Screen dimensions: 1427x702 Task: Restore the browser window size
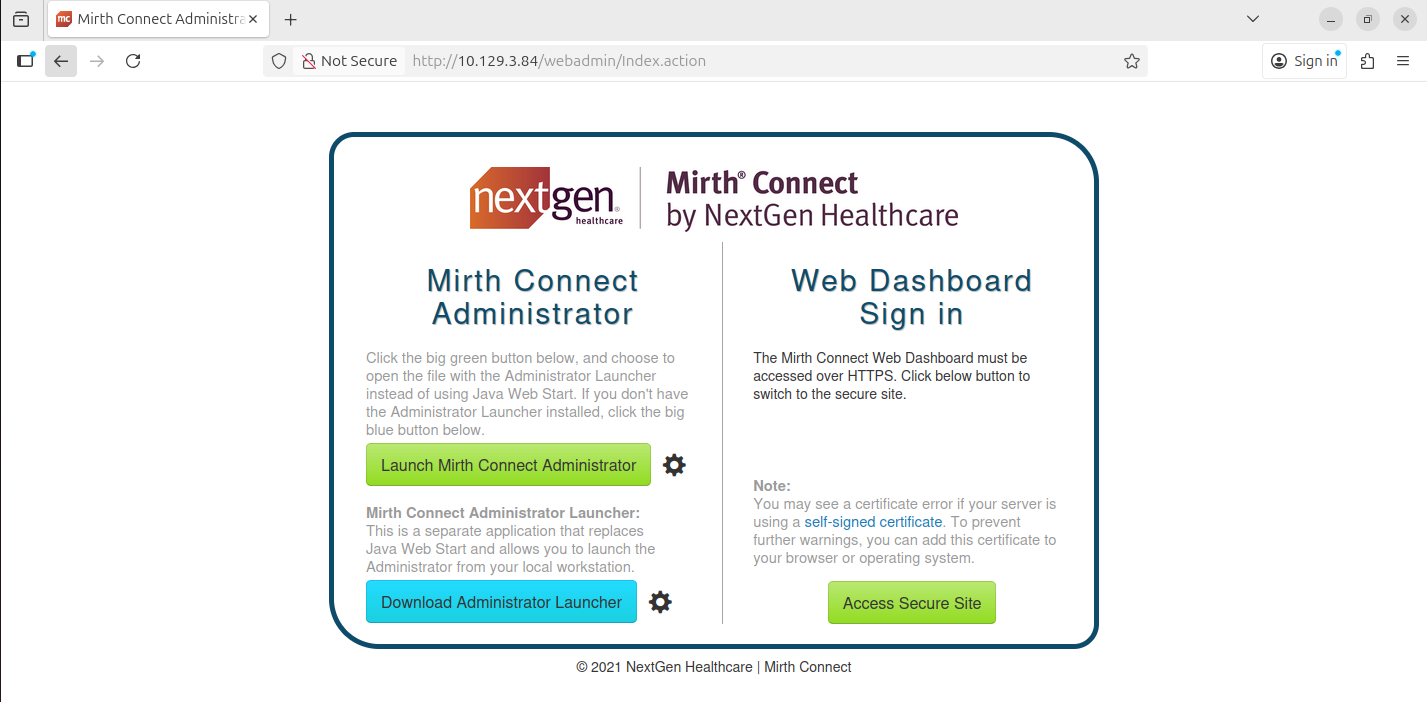click(x=1367, y=19)
